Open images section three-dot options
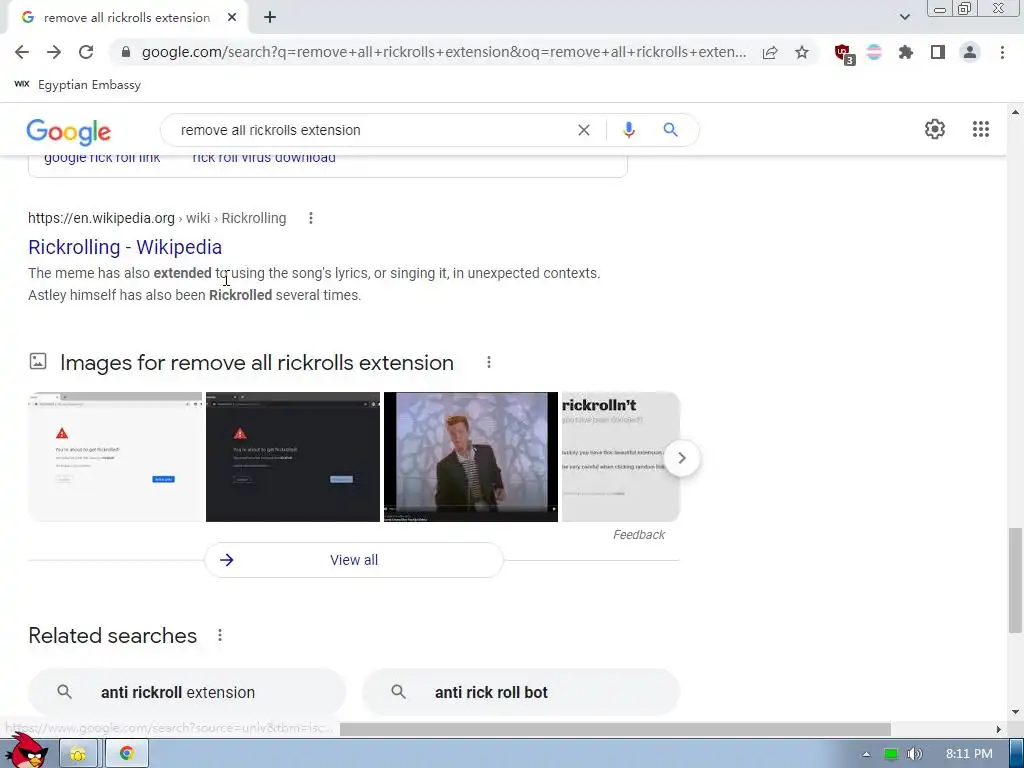 (x=488, y=362)
